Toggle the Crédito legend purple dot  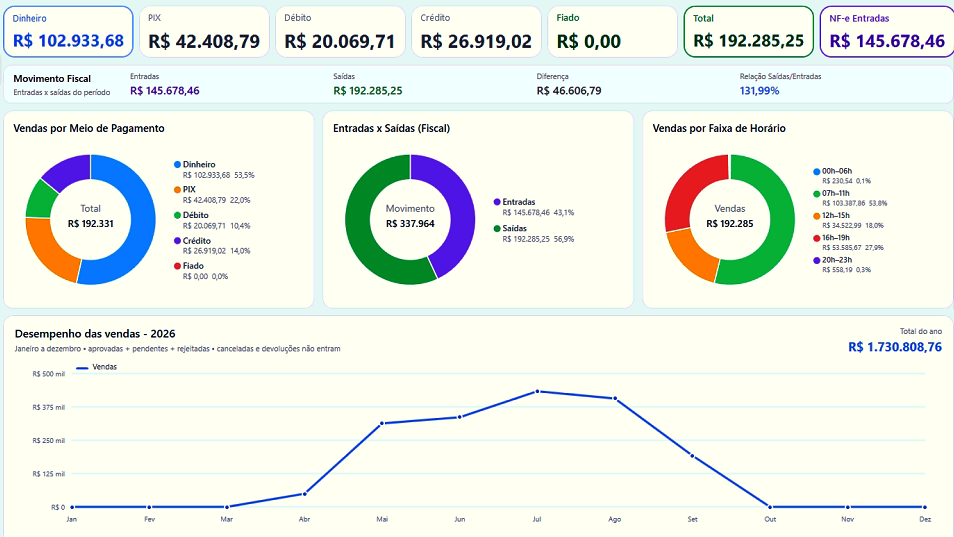(x=178, y=241)
